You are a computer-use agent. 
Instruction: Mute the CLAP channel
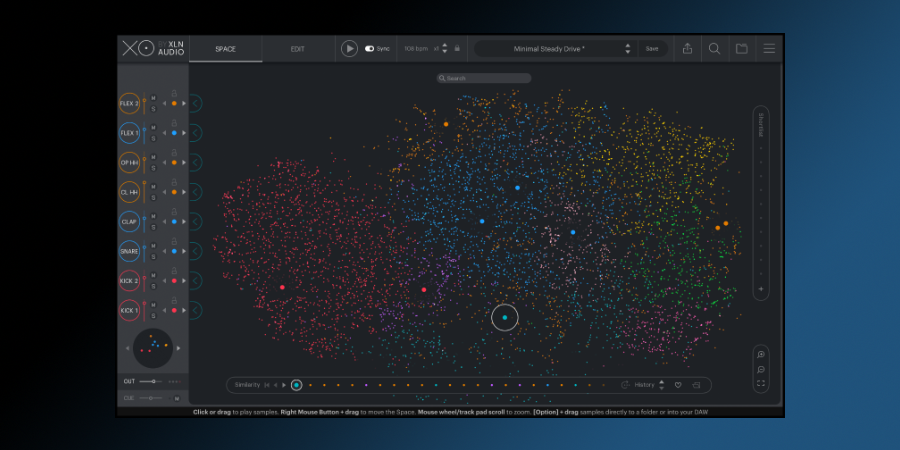click(153, 216)
